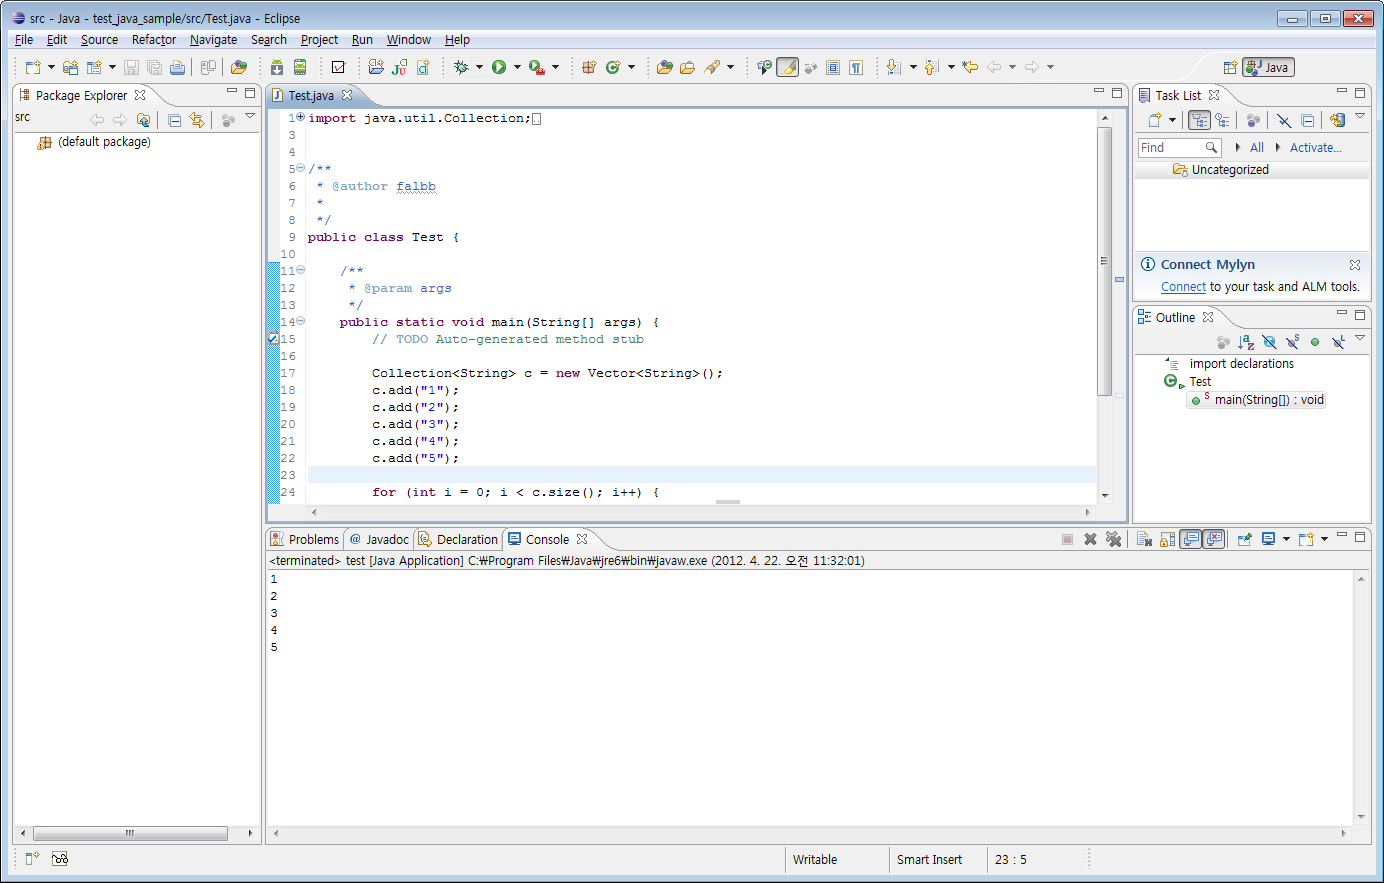Toggle Show Console on Standard Out change

click(x=1191, y=539)
